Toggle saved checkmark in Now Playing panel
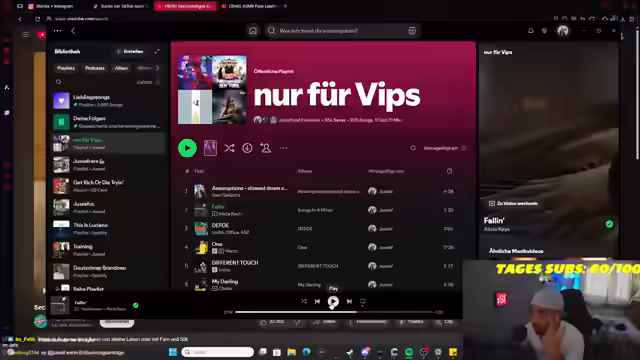Screen dimensions: 640x360 (609, 224)
